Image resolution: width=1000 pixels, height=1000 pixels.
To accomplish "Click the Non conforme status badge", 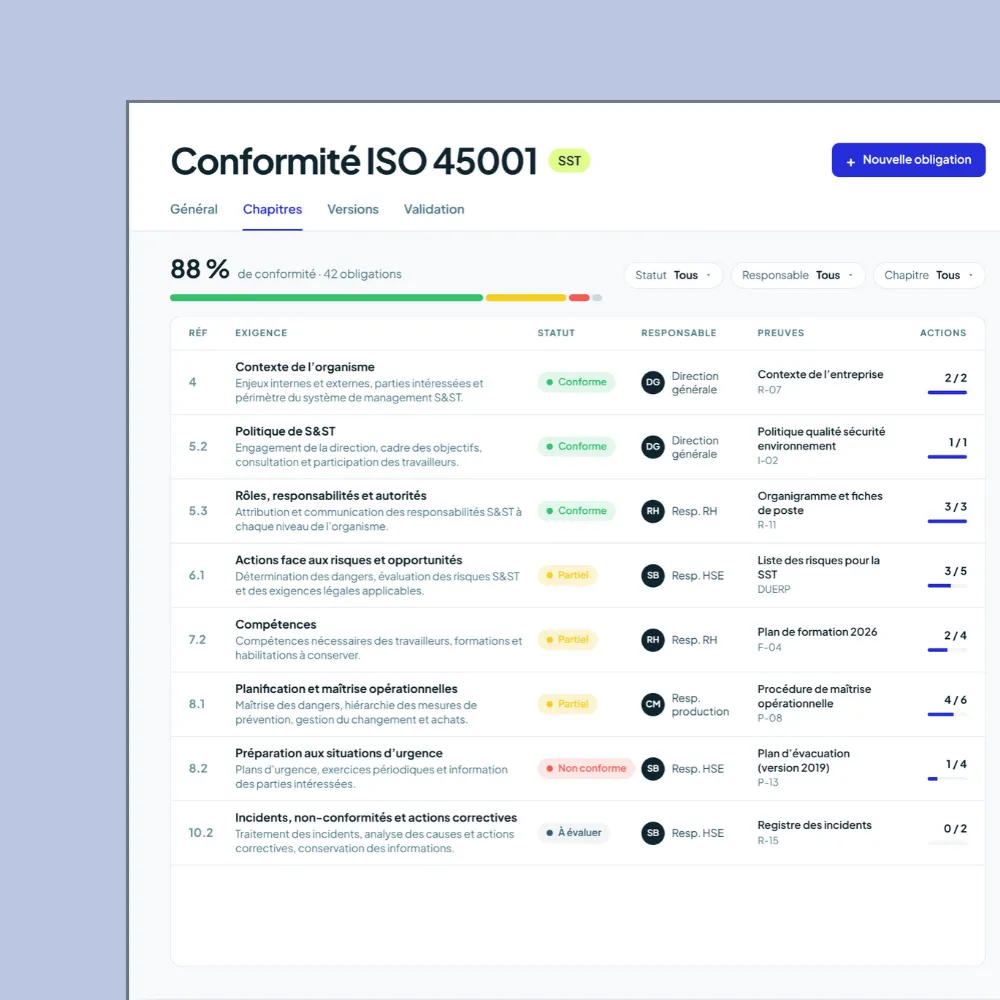I will 585,768.
